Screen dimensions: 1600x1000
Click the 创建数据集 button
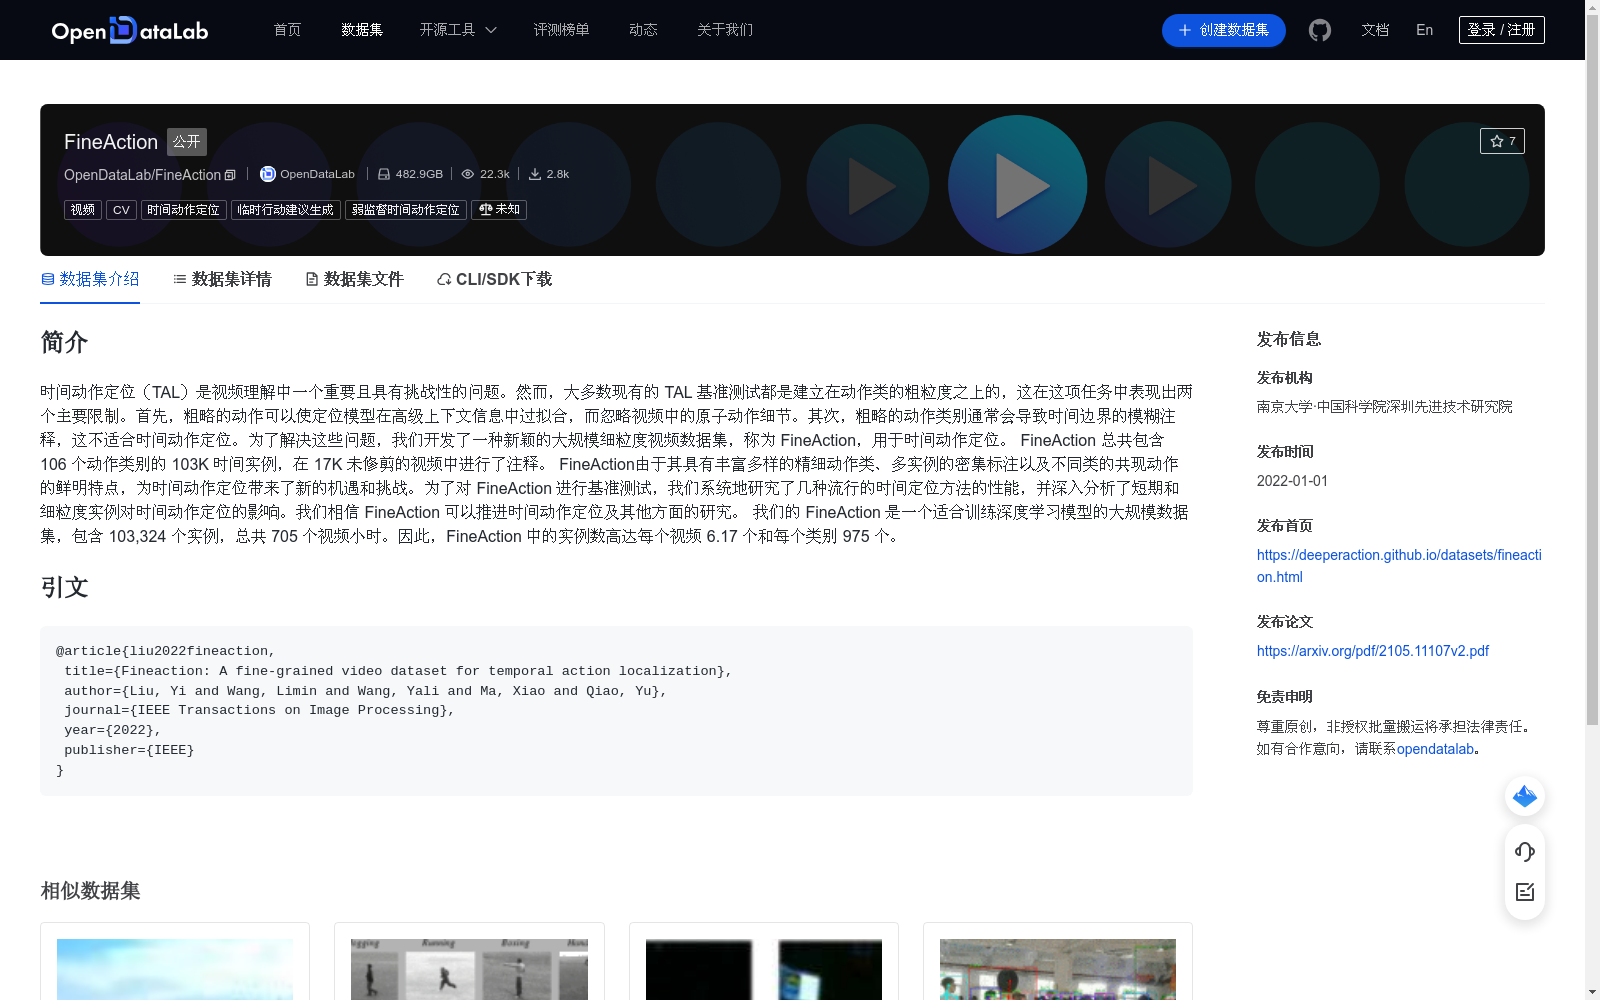(1223, 30)
